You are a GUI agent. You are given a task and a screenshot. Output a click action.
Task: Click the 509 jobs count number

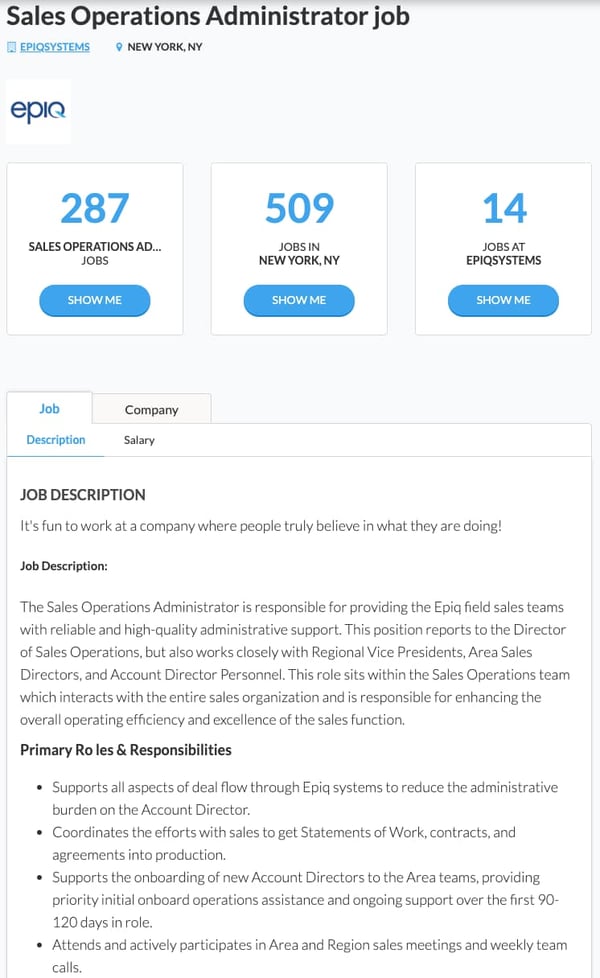click(299, 208)
